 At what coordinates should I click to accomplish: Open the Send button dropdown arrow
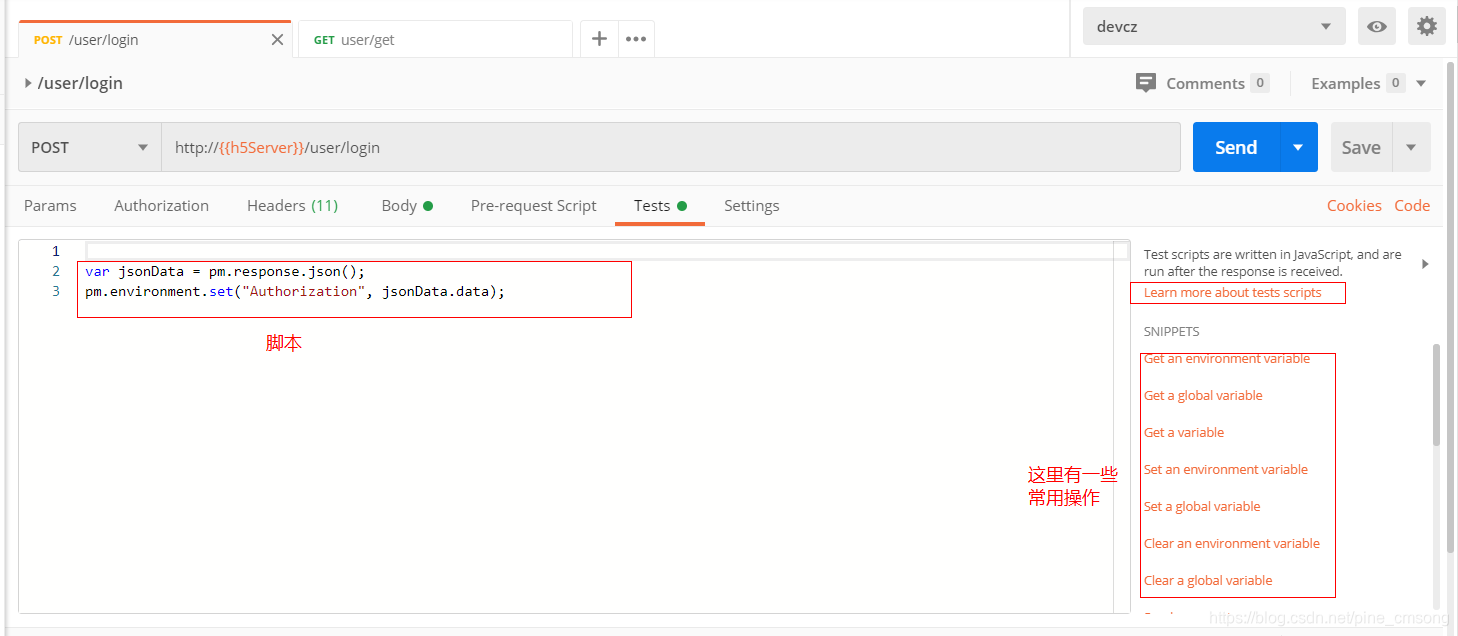click(1298, 147)
